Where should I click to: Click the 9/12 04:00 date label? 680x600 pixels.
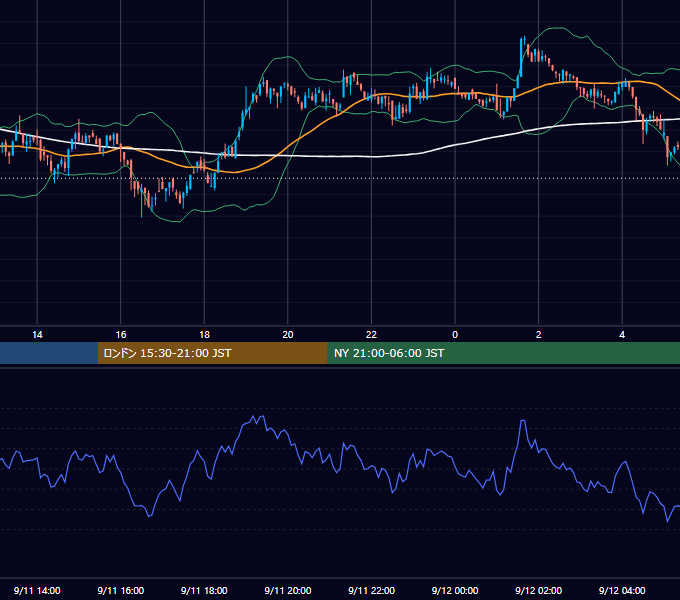622,590
